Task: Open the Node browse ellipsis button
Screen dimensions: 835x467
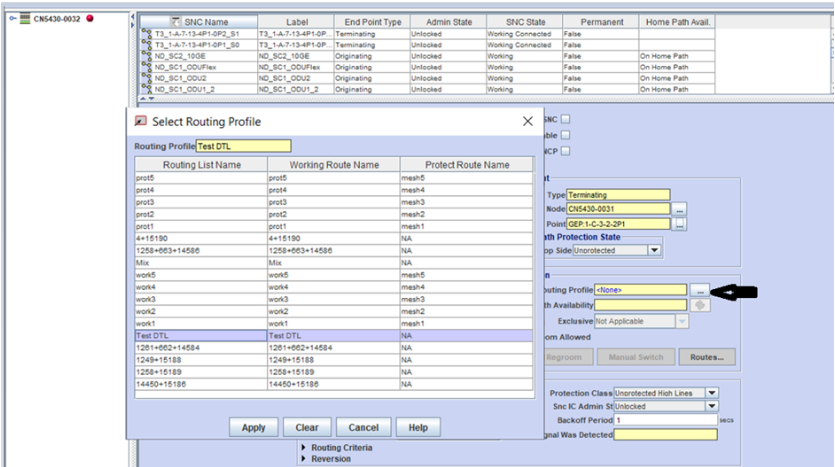Action: pos(679,209)
